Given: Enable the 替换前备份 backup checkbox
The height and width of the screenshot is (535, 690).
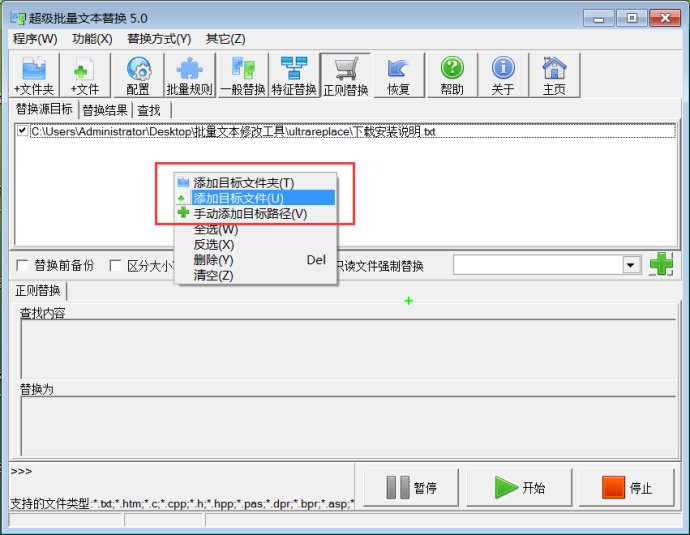Looking at the screenshot, I should [x=23, y=266].
